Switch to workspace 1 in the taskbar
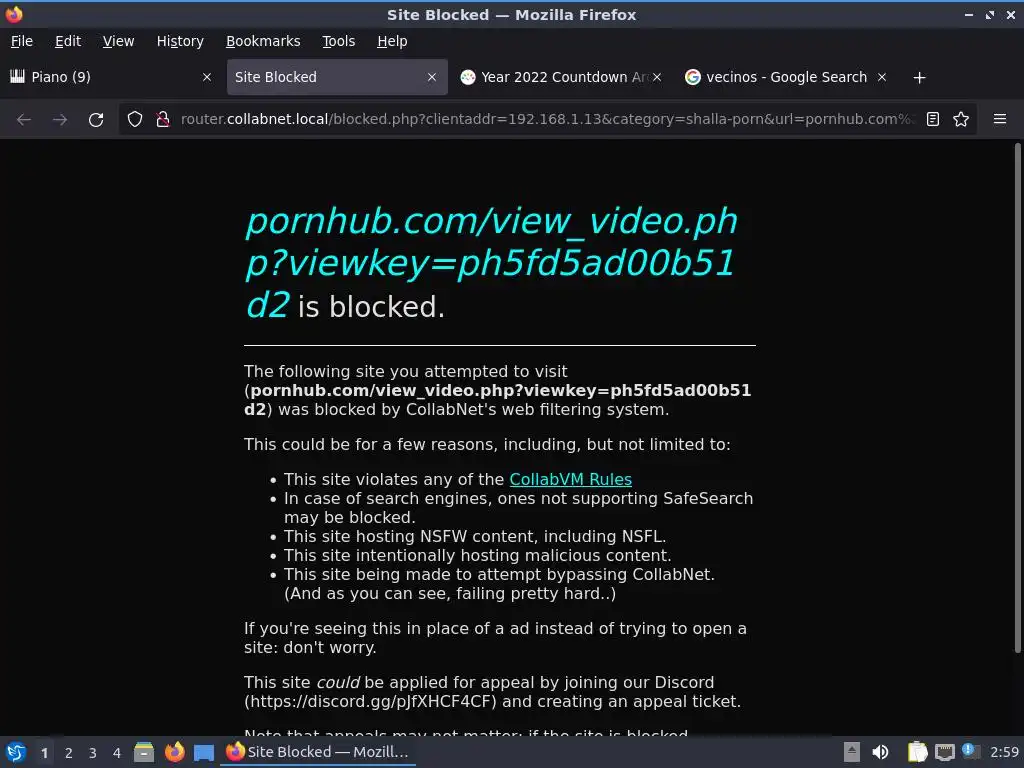Screen dimensions: 1024x768 (x=44, y=753)
